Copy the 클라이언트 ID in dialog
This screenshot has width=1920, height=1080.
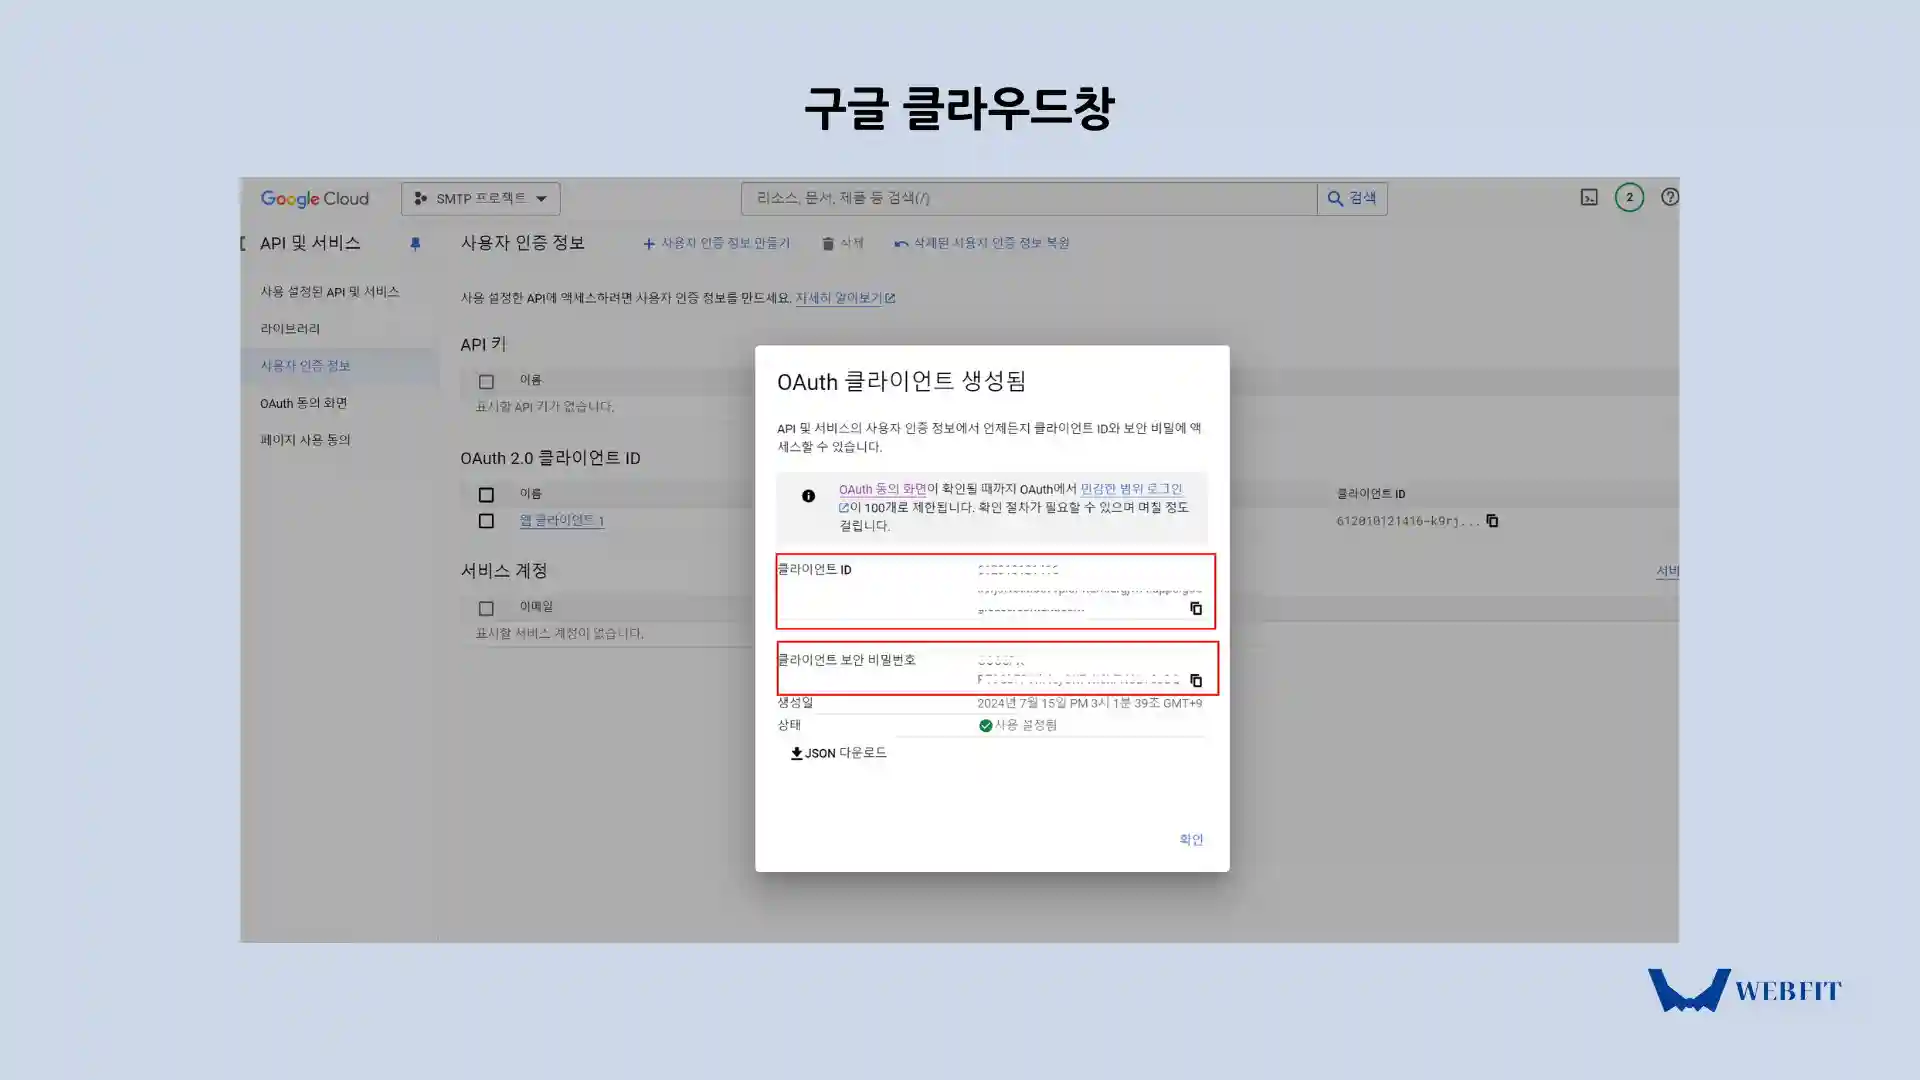click(1196, 608)
